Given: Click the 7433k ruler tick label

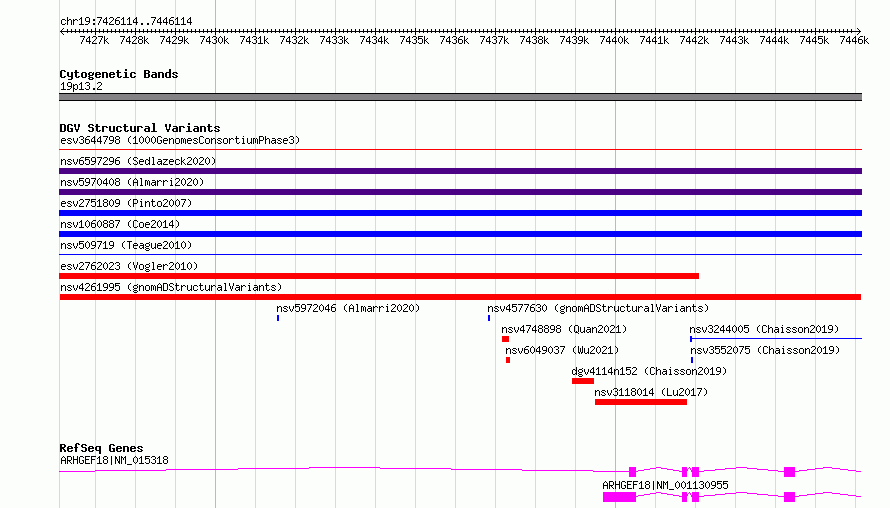Looking at the screenshot, I should click(x=334, y=40).
